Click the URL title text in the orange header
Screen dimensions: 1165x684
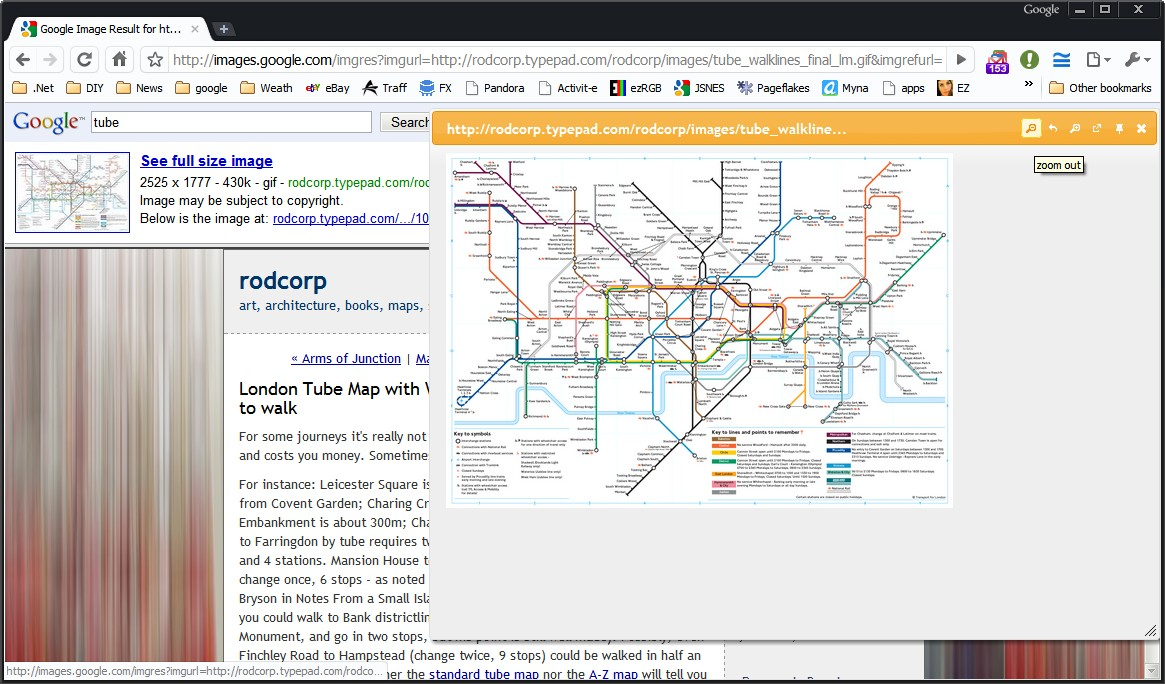646,129
